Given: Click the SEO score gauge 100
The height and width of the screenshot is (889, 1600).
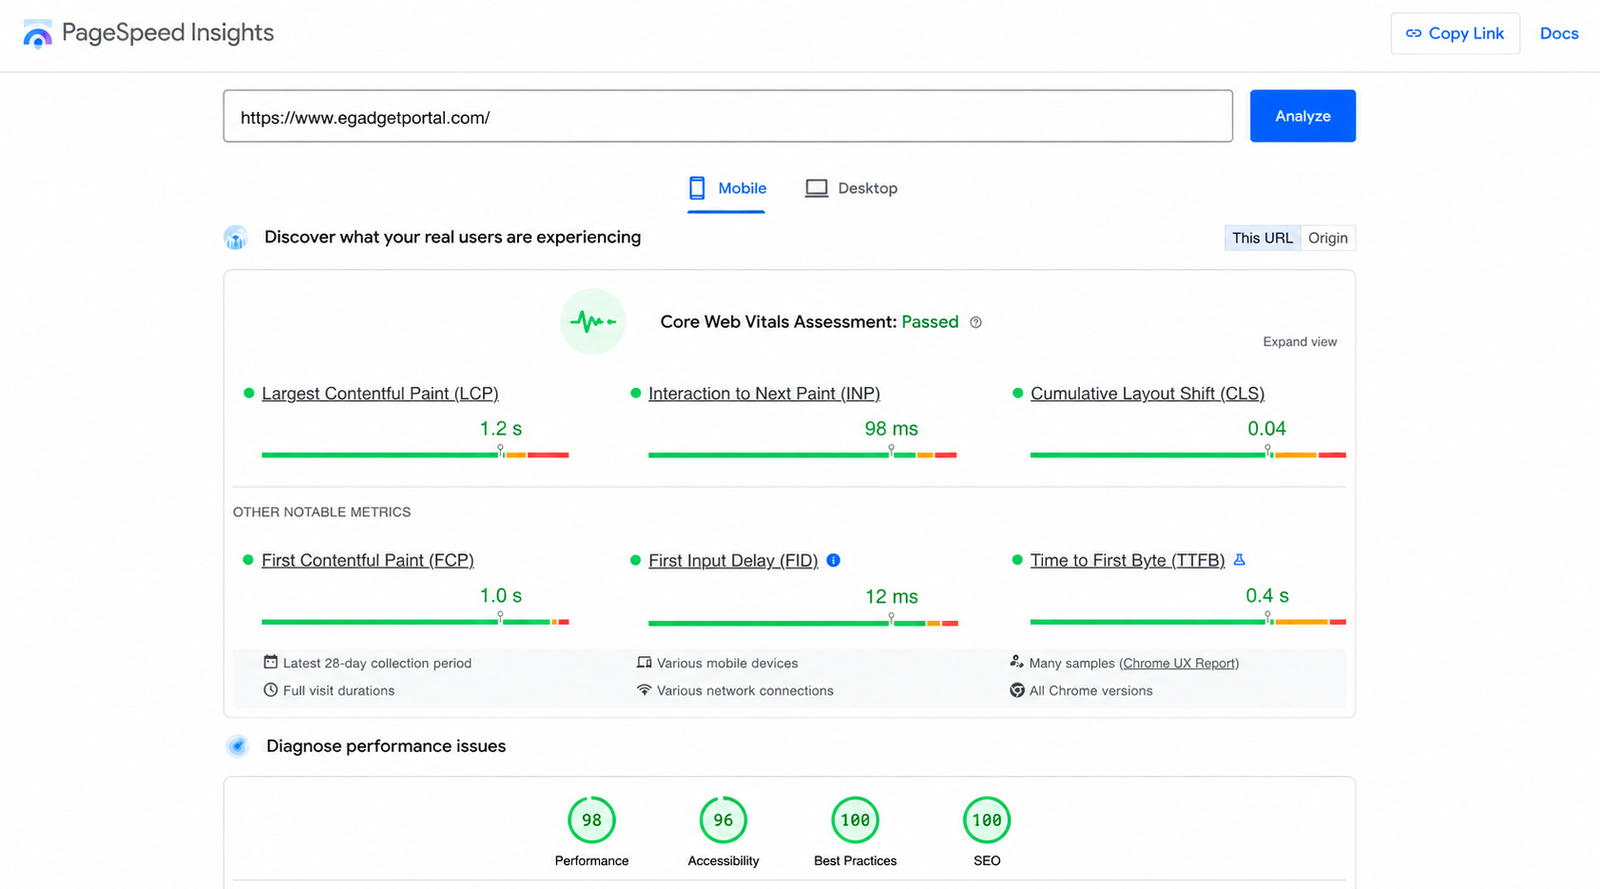Looking at the screenshot, I should [x=987, y=820].
